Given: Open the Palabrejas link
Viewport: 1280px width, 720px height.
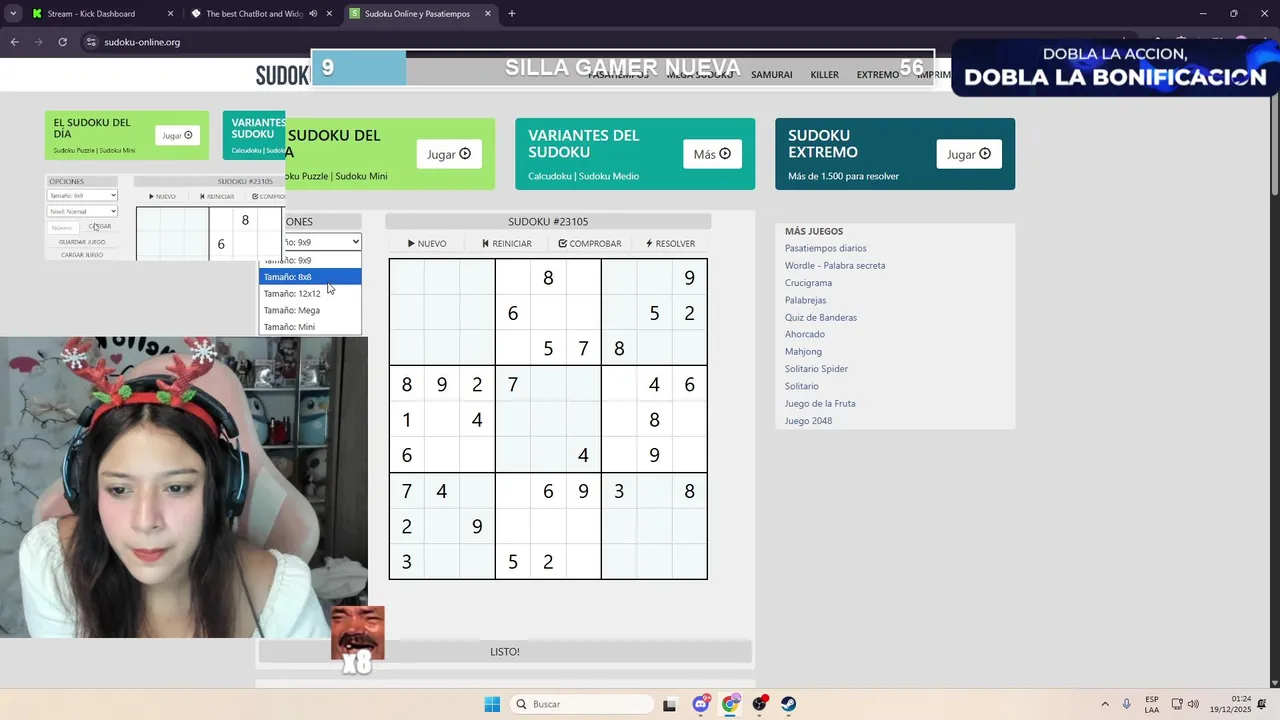Looking at the screenshot, I should (805, 300).
